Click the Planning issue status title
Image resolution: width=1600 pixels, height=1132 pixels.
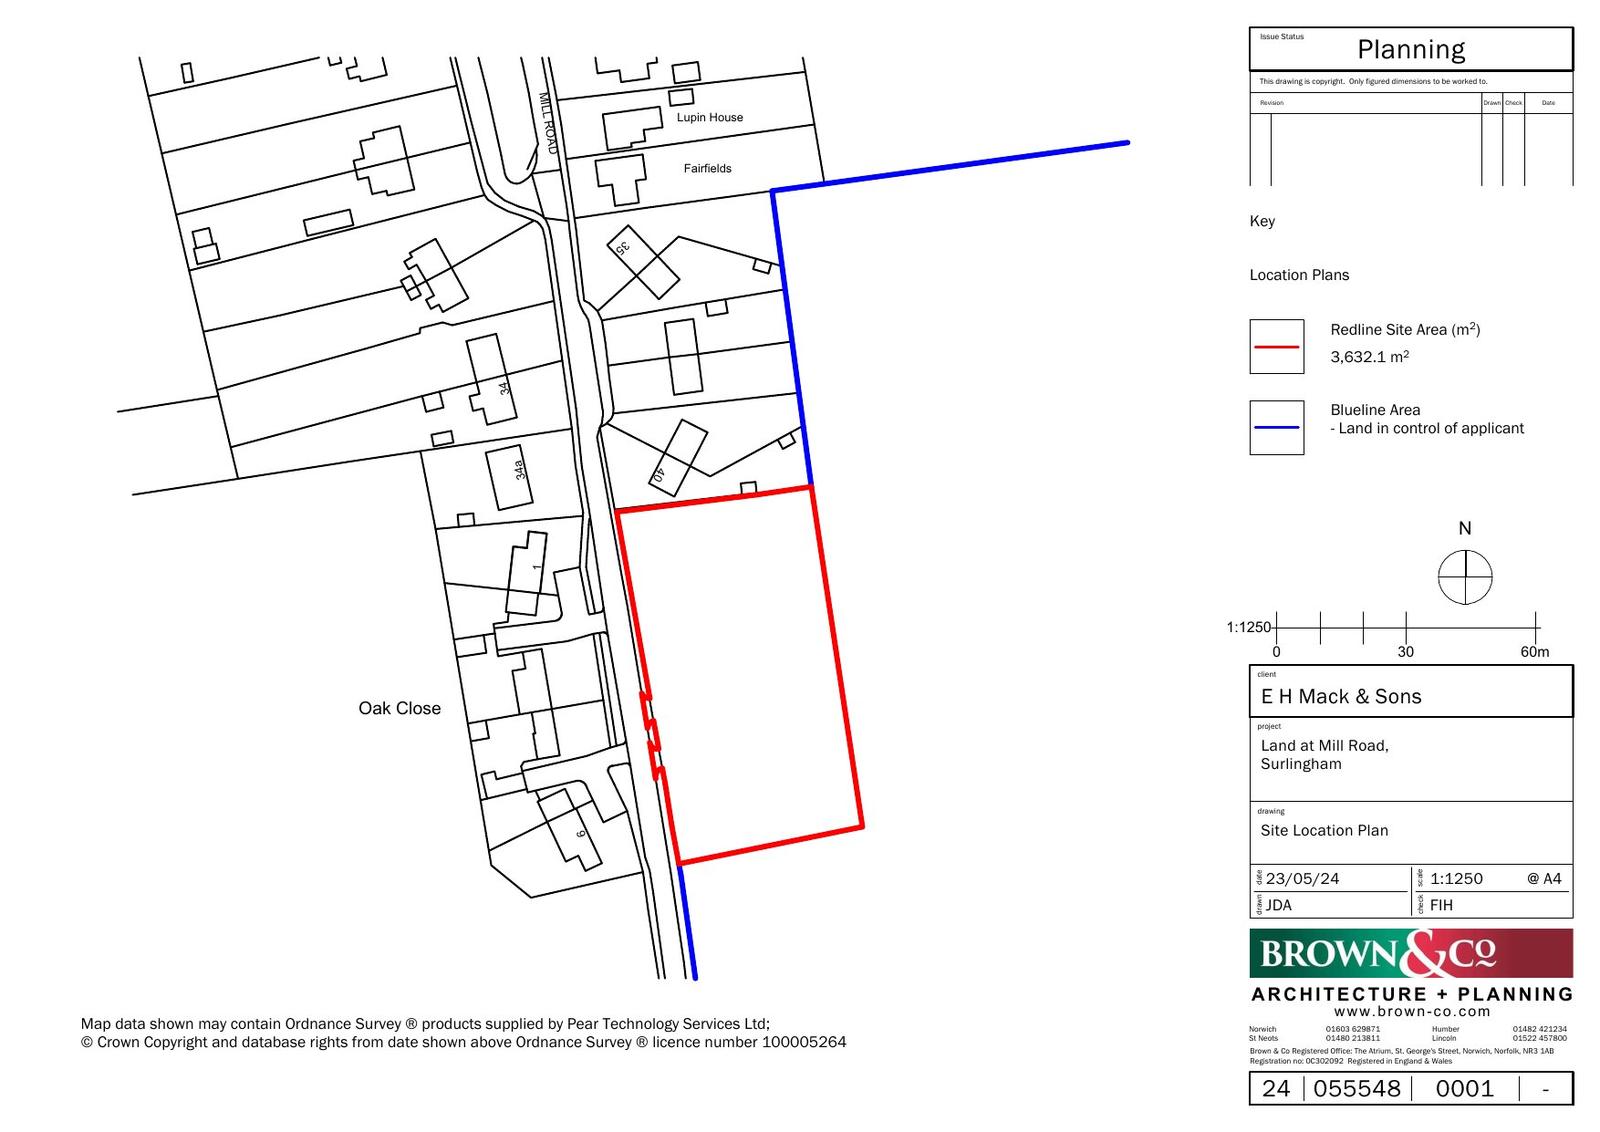click(1410, 49)
